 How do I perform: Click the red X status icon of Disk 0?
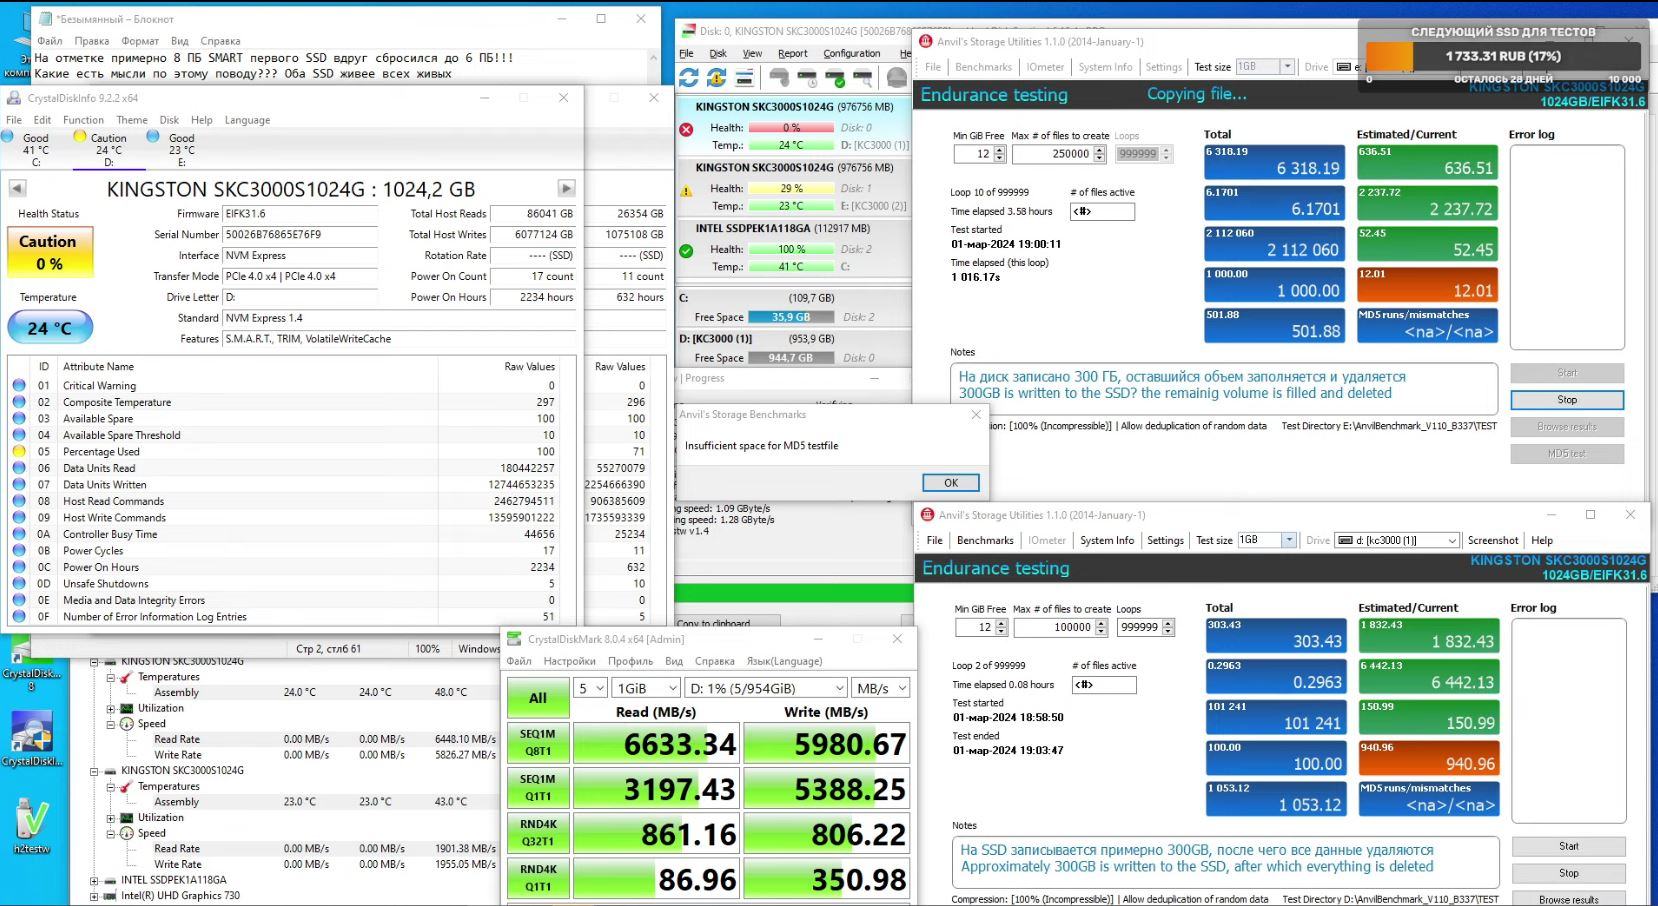(x=686, y=129)
